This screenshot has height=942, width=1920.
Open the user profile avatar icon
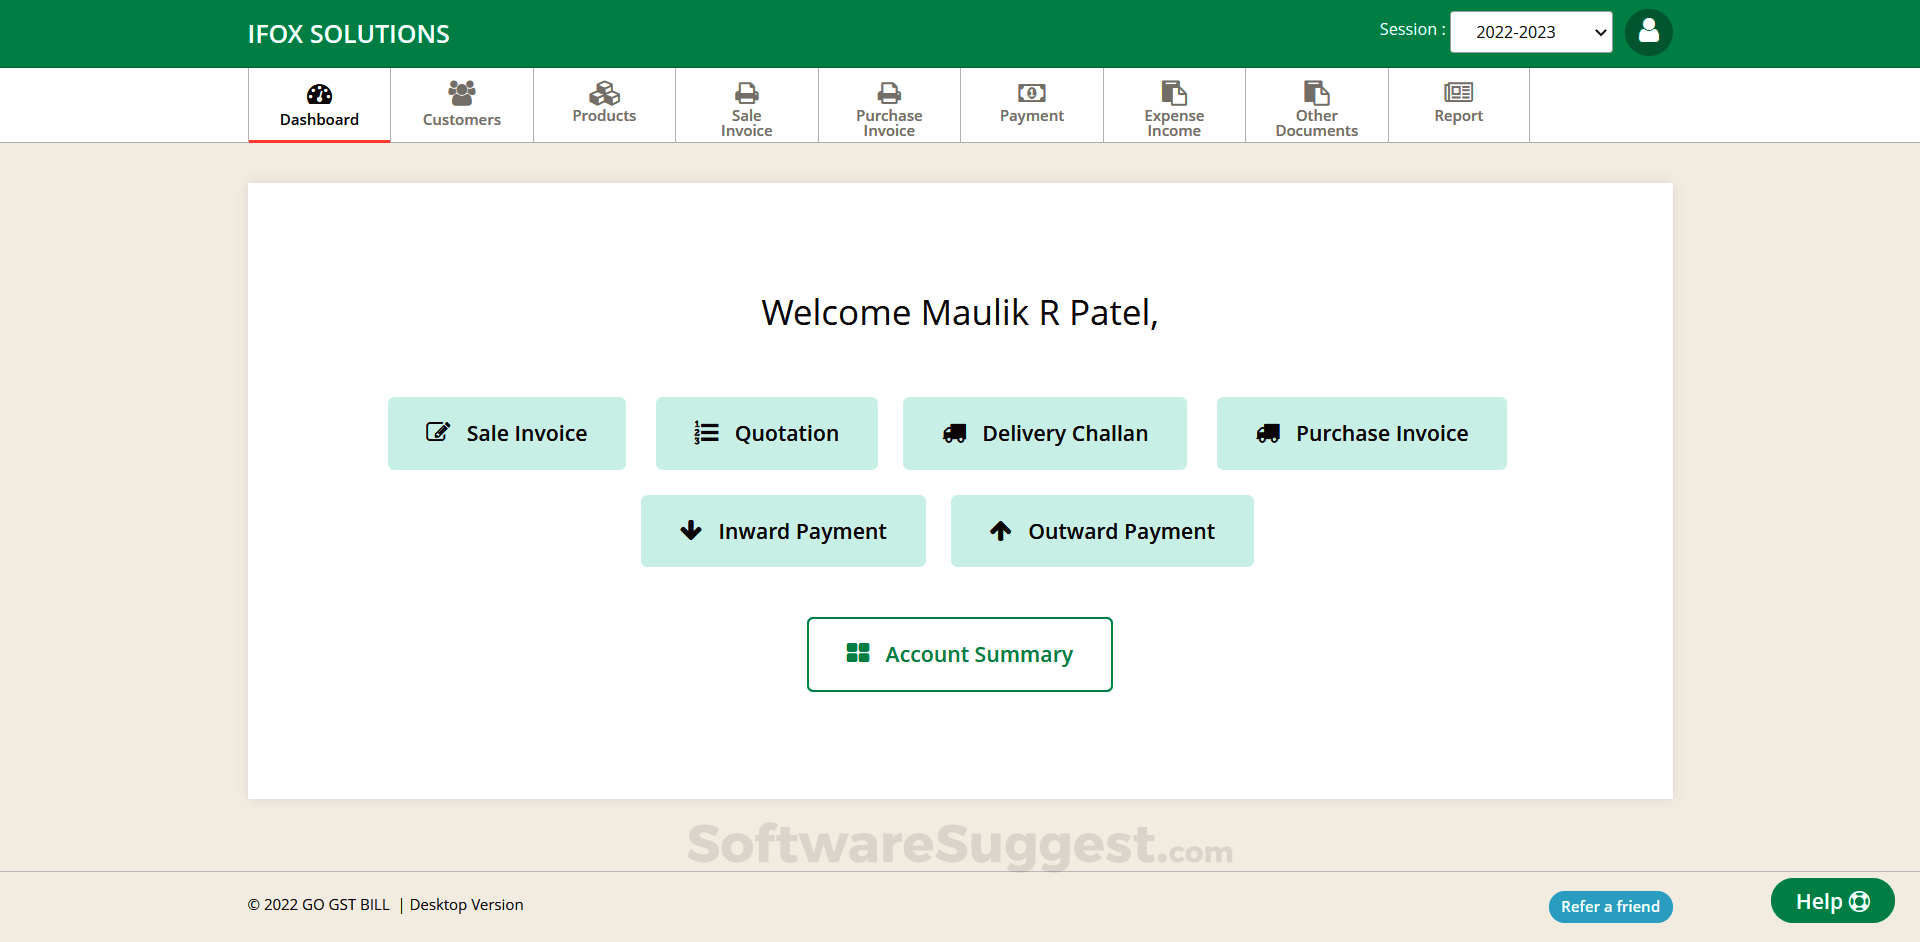point(1648,32)
